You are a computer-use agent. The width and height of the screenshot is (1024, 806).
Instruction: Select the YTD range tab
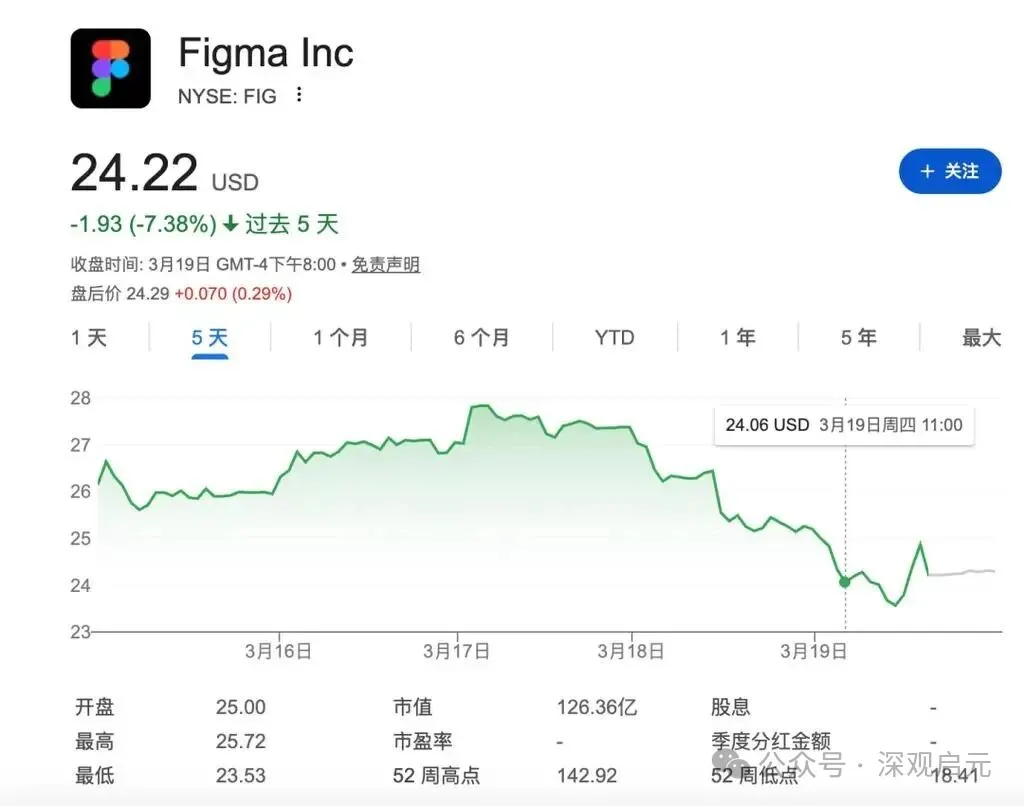(x=614, y=338)
